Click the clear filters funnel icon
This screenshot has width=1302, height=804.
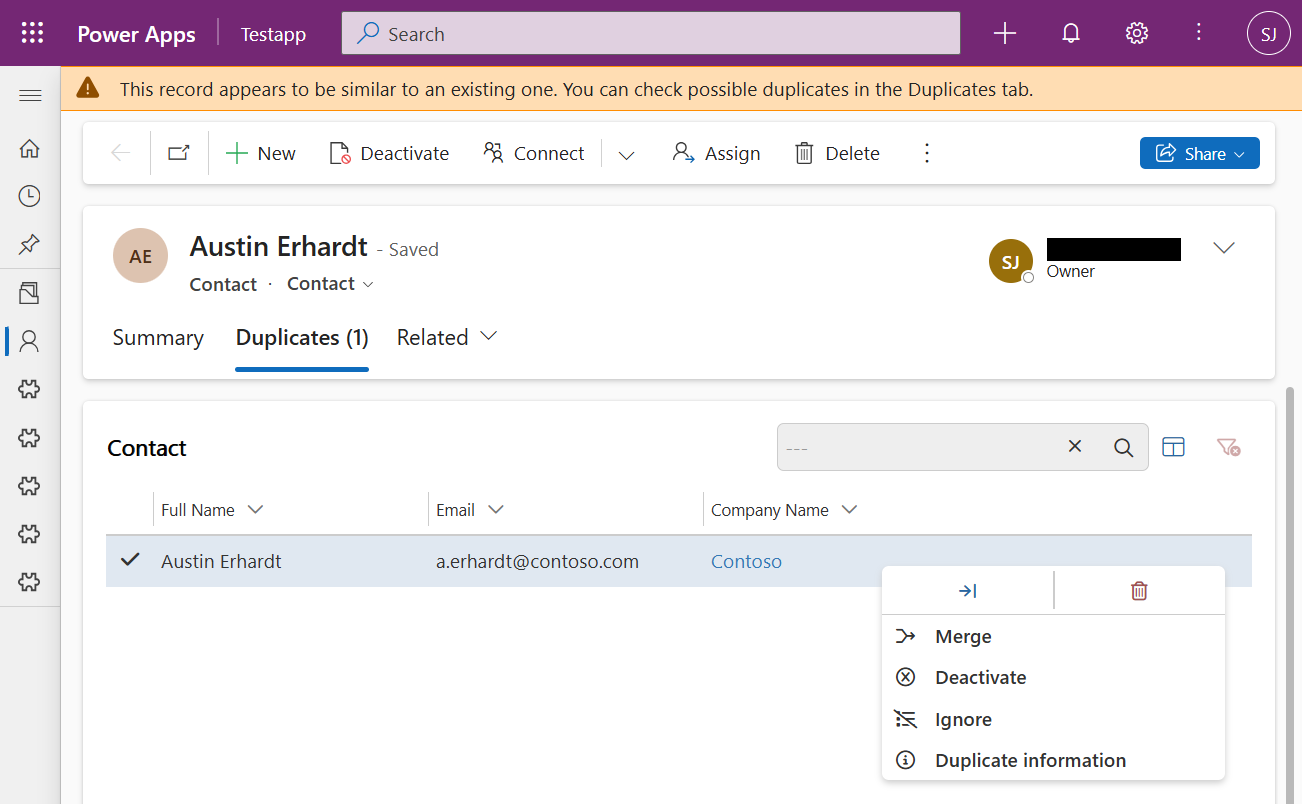tap(1228, 447)
